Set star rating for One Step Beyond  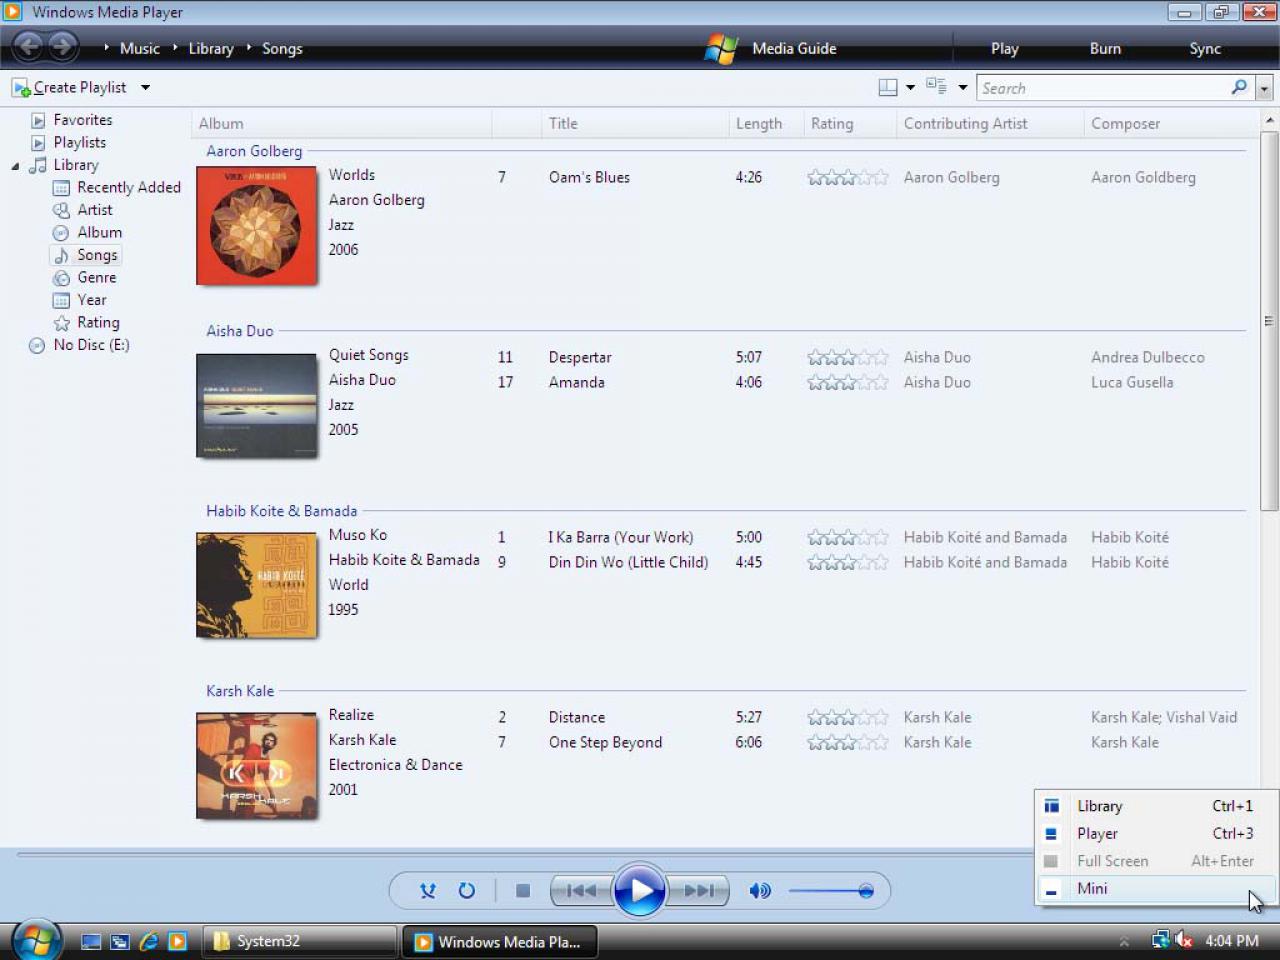tap(847, 743)
